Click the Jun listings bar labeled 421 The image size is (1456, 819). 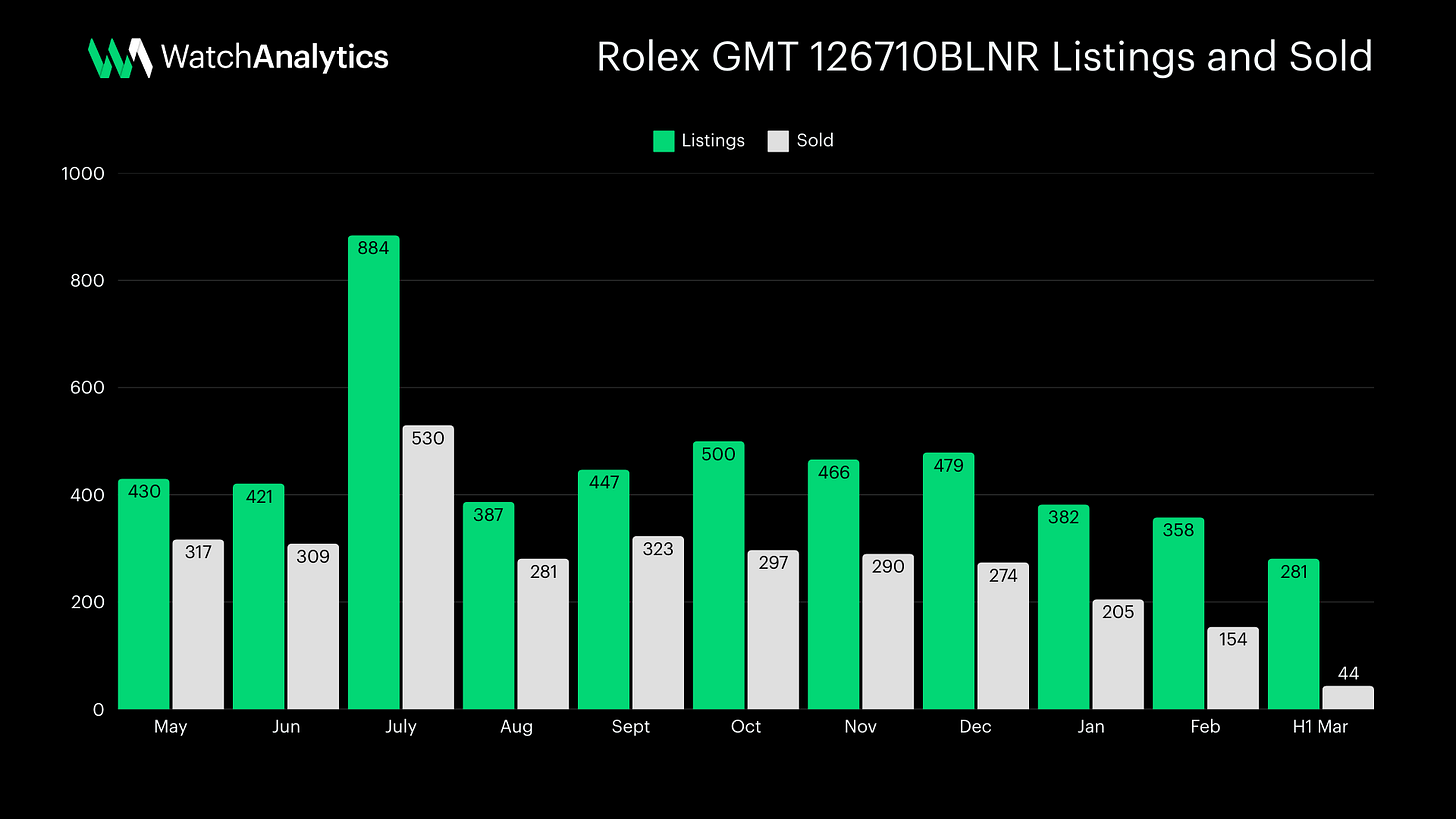tap(259, 596)
